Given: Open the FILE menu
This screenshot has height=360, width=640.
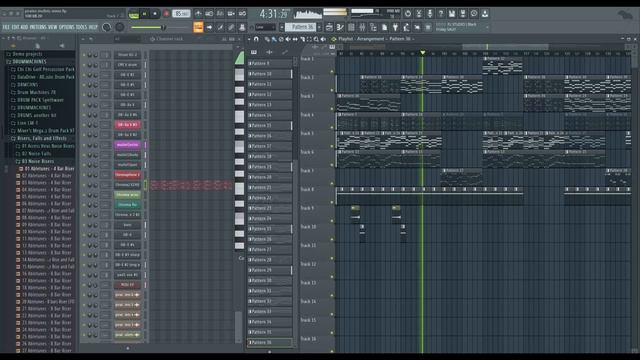Looking at the screenshot, I should coord(6,27).
